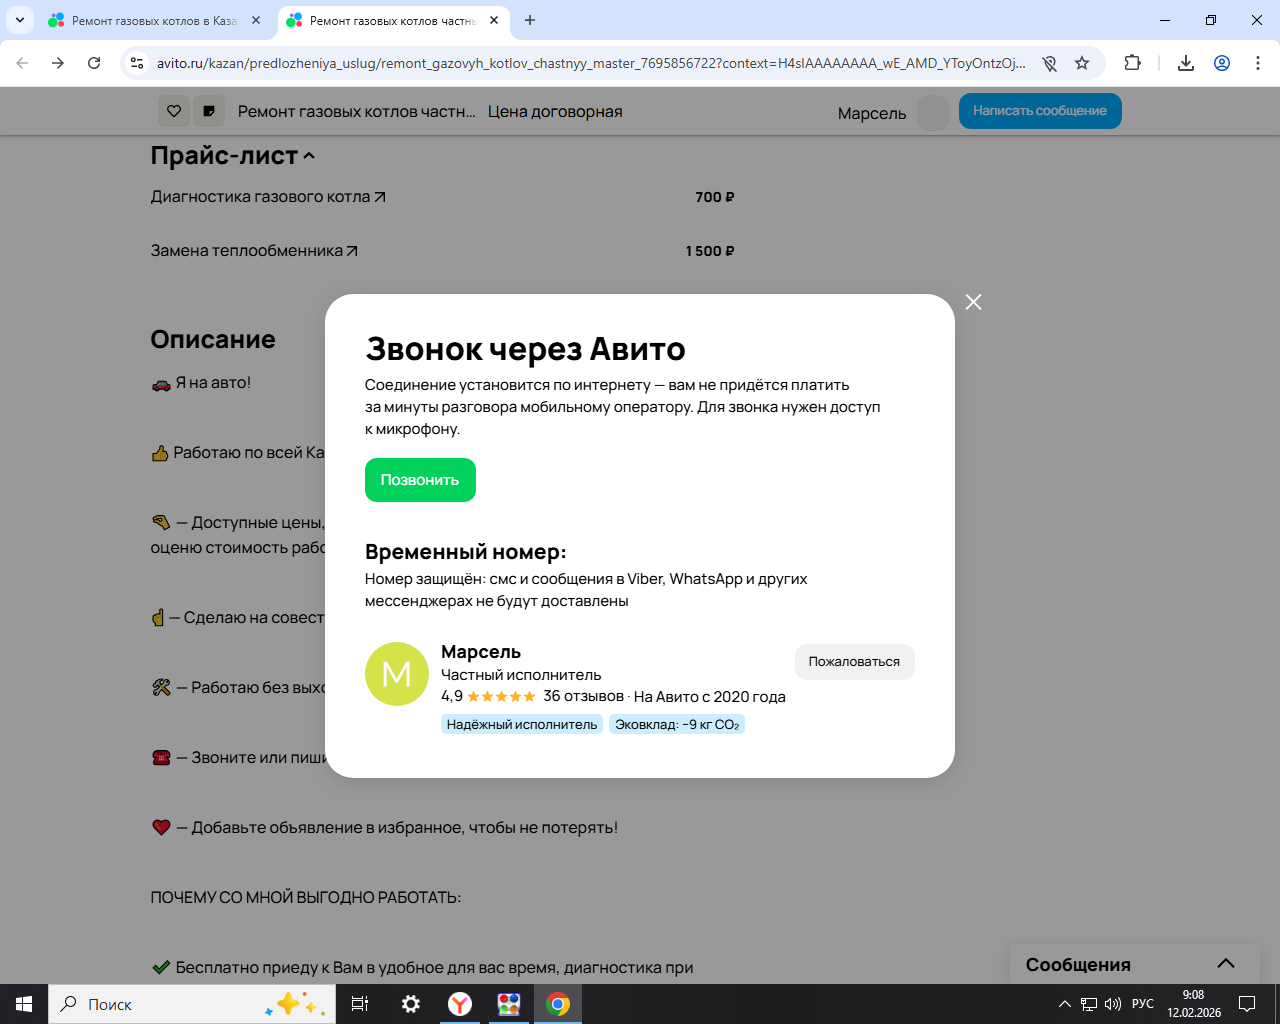Click the Написать сообщение button

pos(1039,111)
